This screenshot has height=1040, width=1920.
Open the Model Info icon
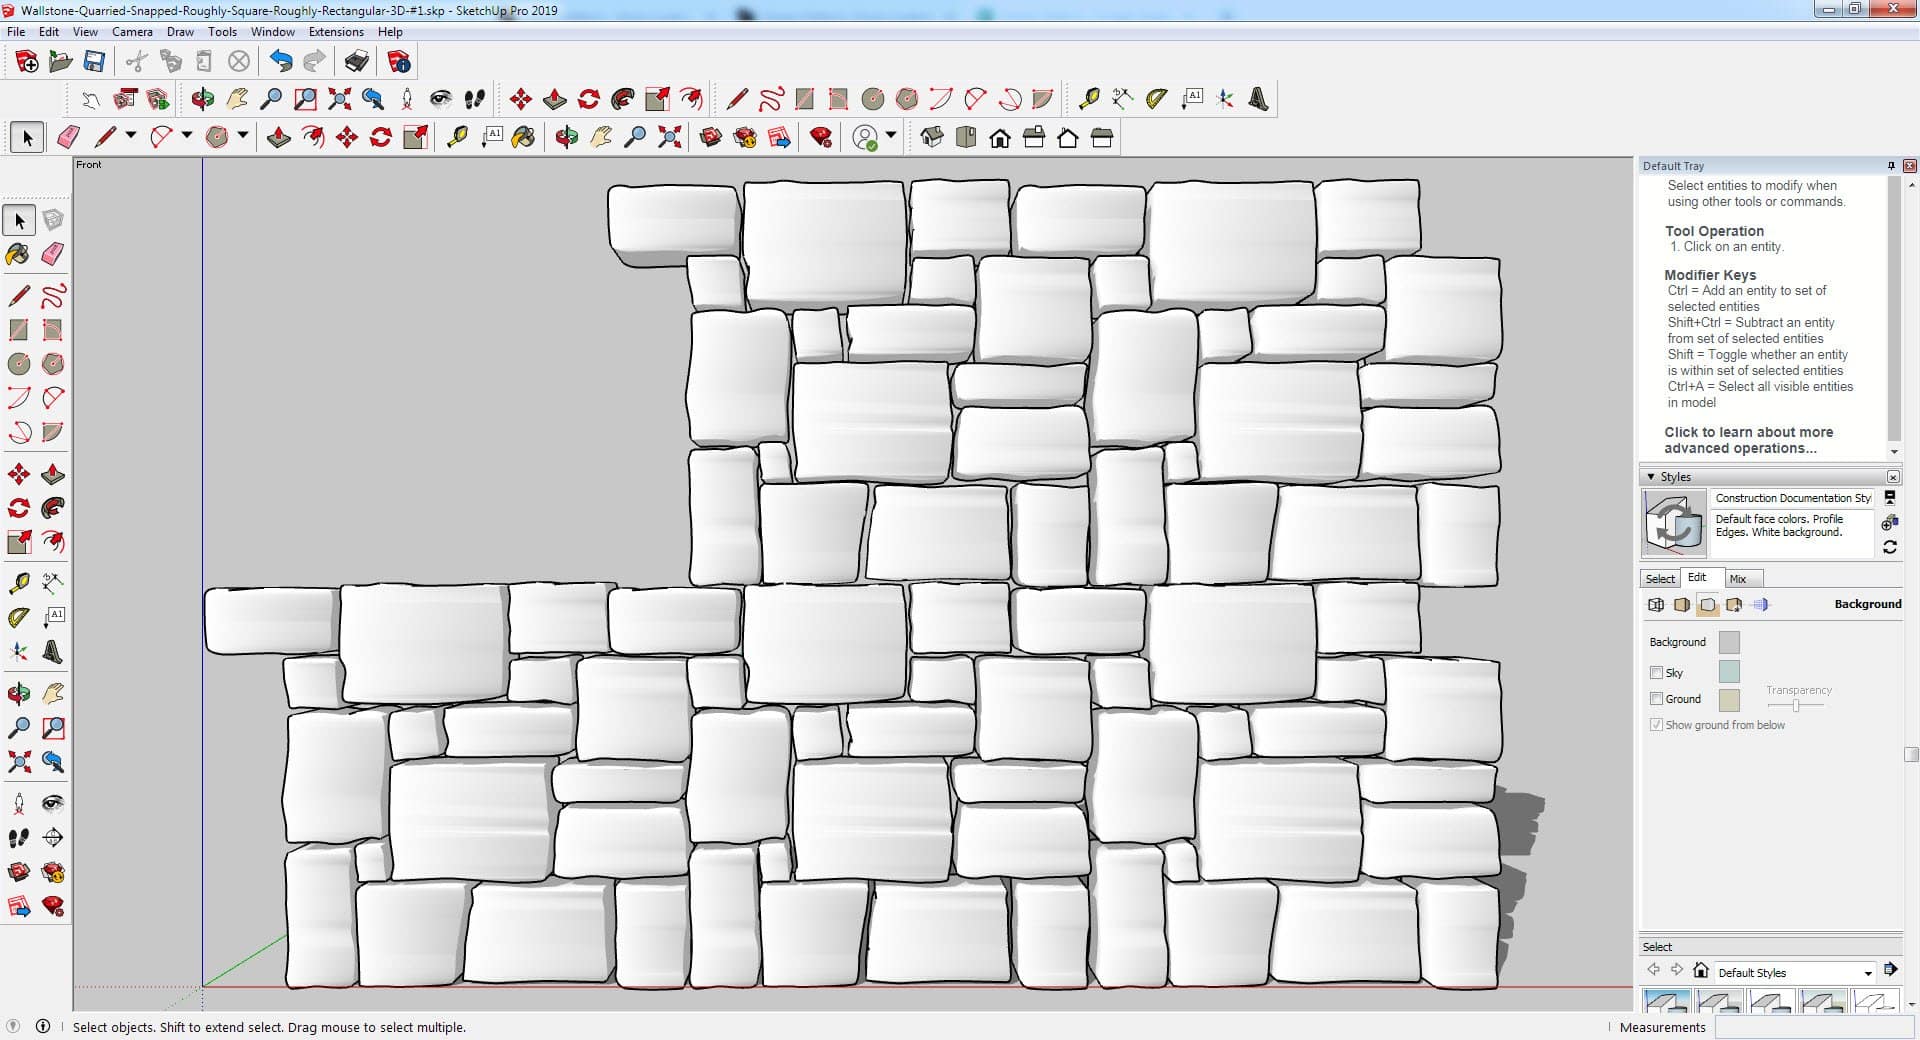pyautogui.click(x=399, y=62)
